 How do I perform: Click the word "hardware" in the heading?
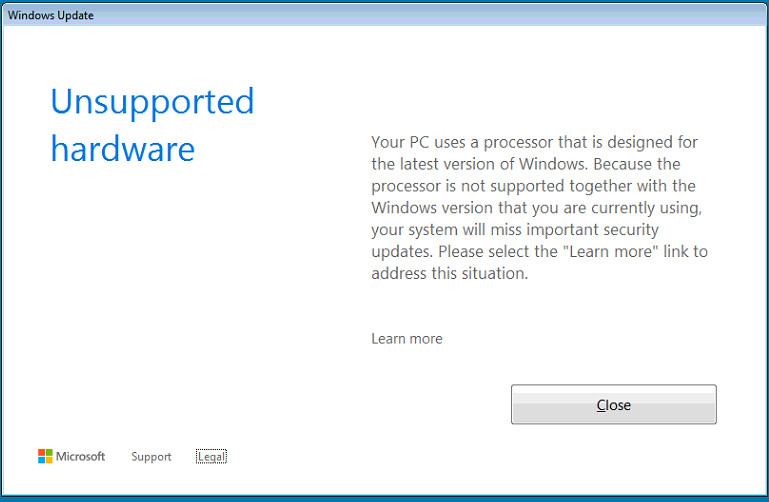(122, 150)
